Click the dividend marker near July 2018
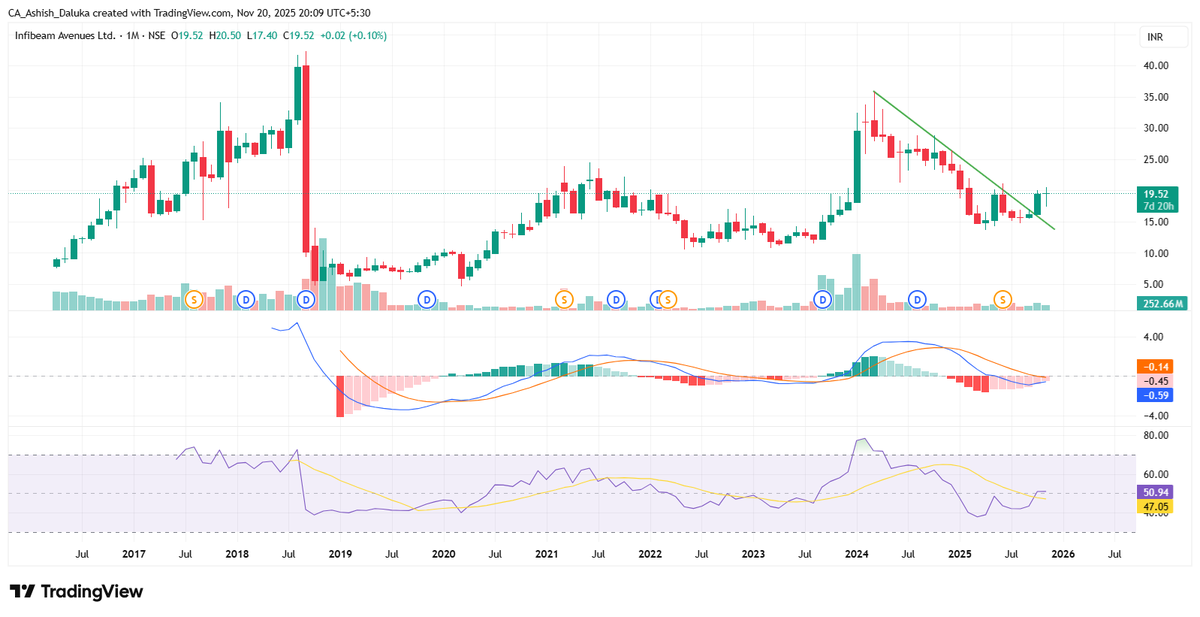This screenshot has height=617, width=1200. 306,297
